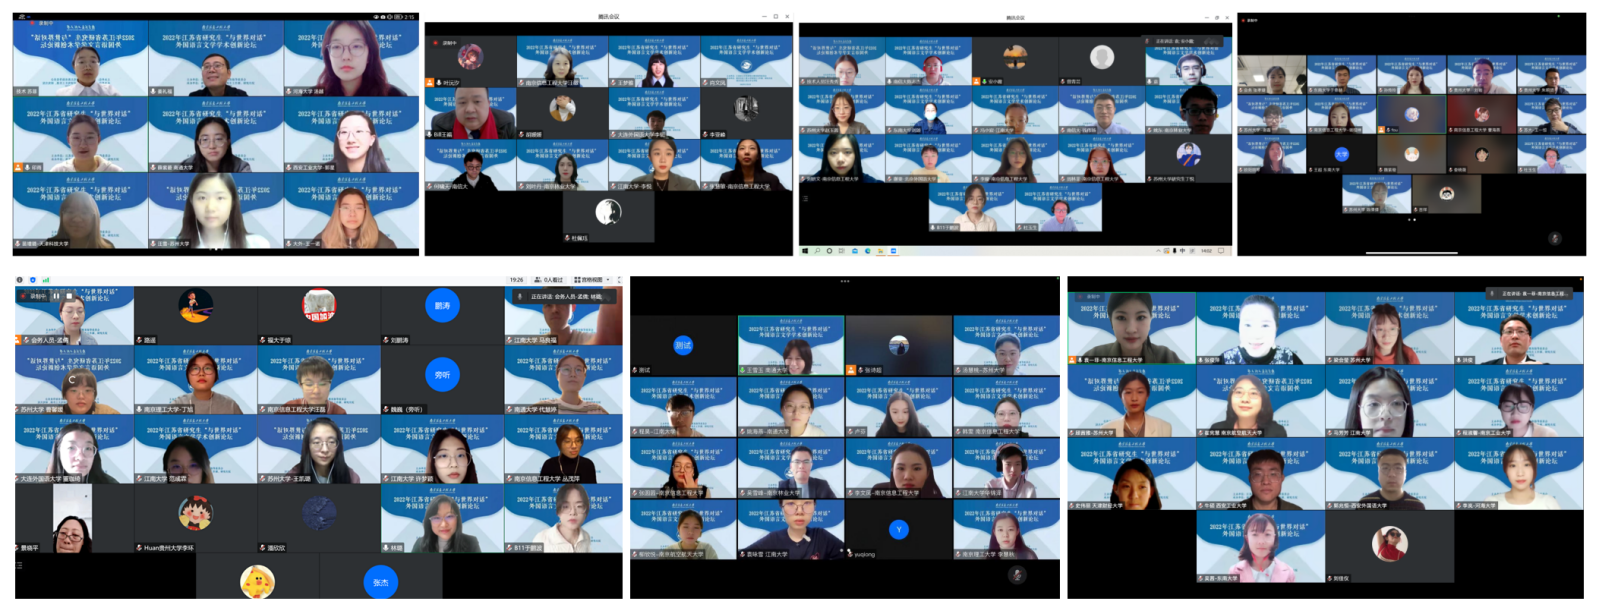
Task: Select the 鹏涛 blue avatar tile
Action: pyautogui.click(x=442, y=306)
